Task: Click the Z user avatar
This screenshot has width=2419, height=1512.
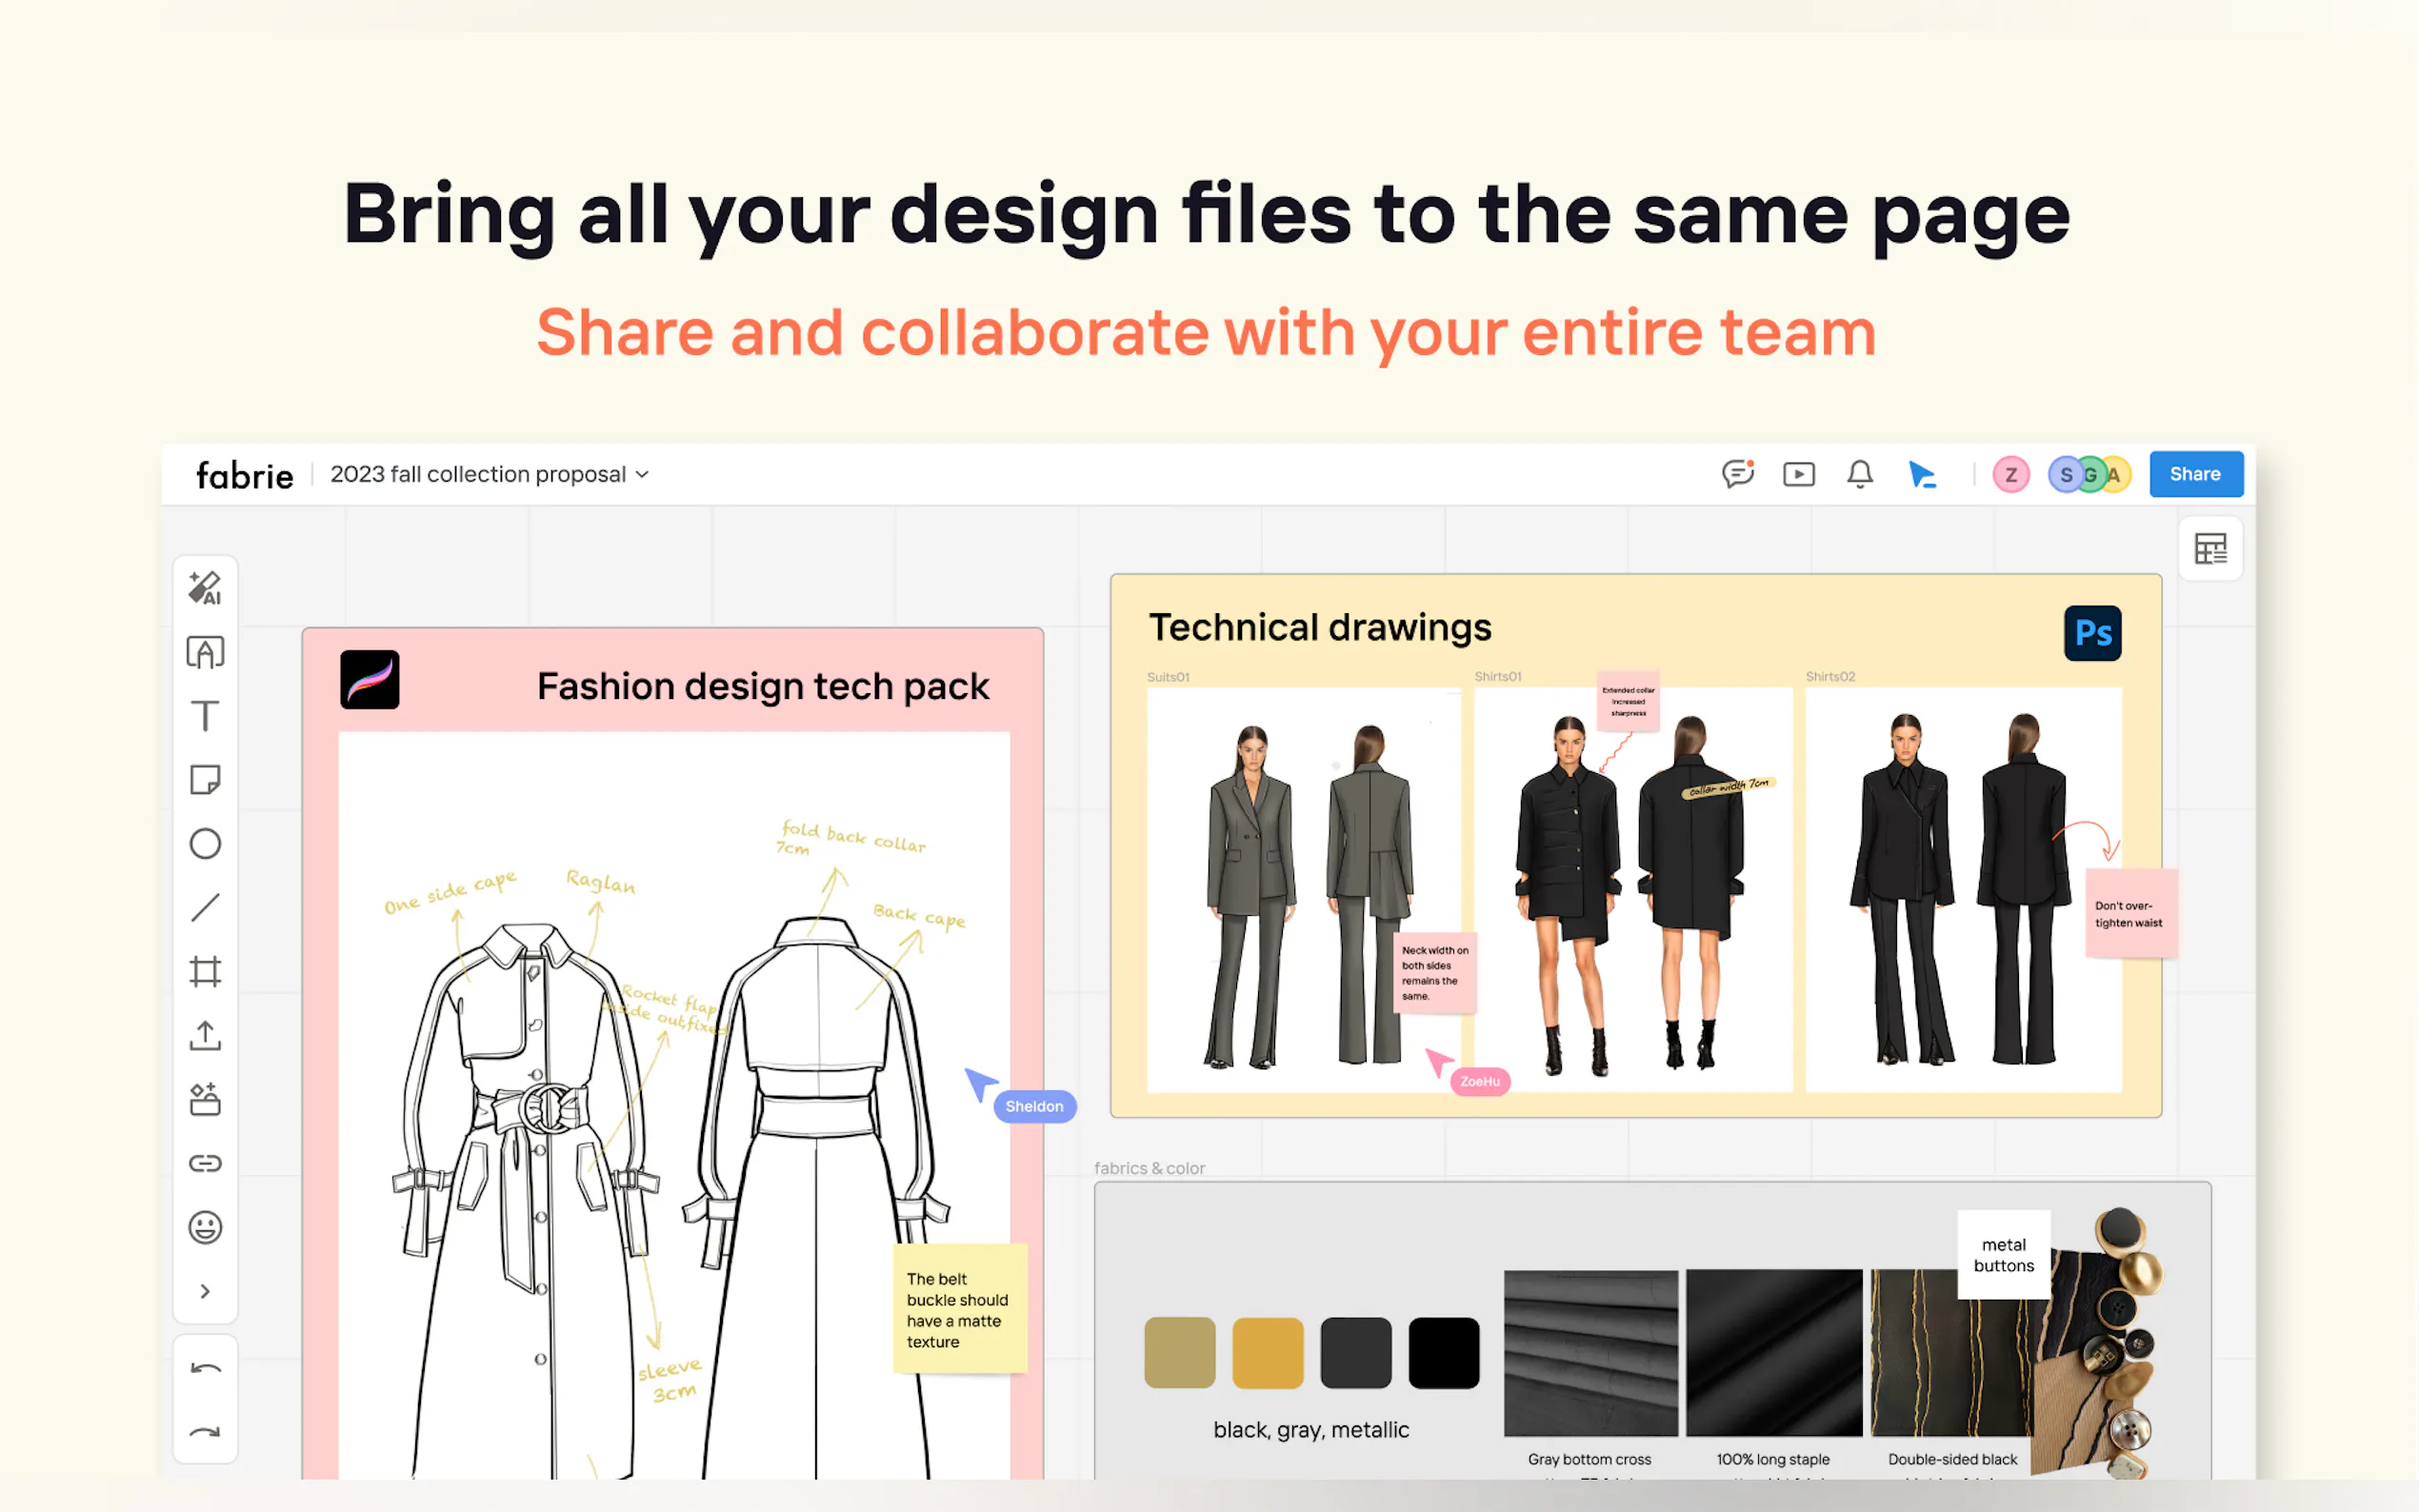Action: 2011,474
